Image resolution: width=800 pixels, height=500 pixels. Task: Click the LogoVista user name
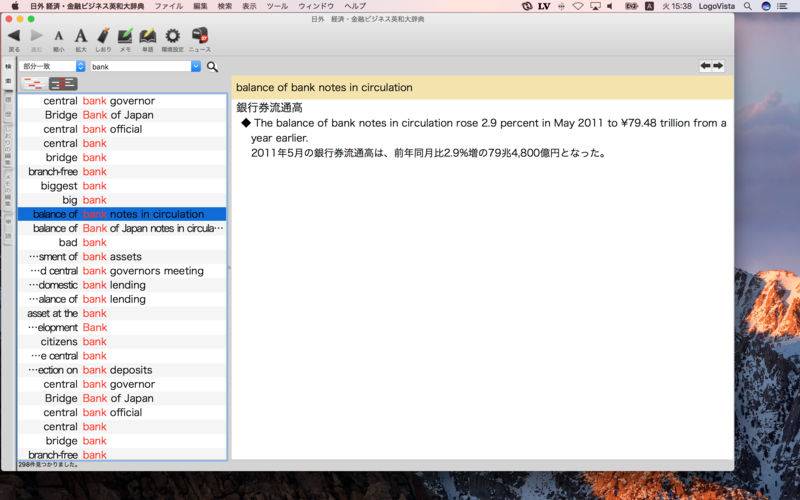[717, 6]
